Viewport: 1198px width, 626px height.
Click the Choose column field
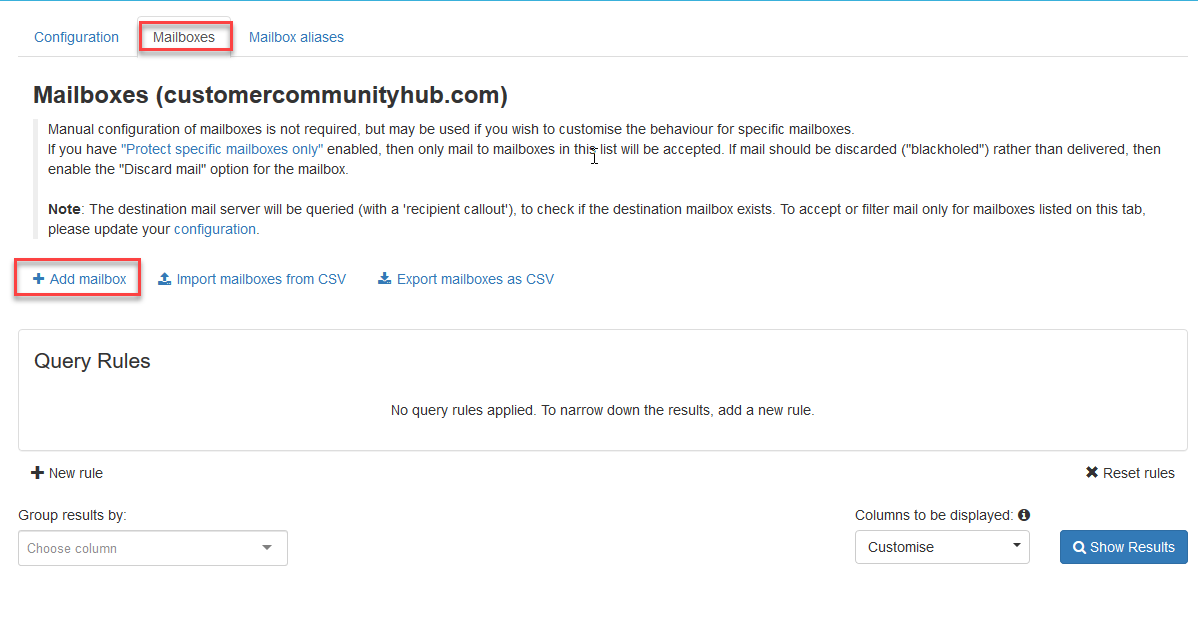coord(140,548)
